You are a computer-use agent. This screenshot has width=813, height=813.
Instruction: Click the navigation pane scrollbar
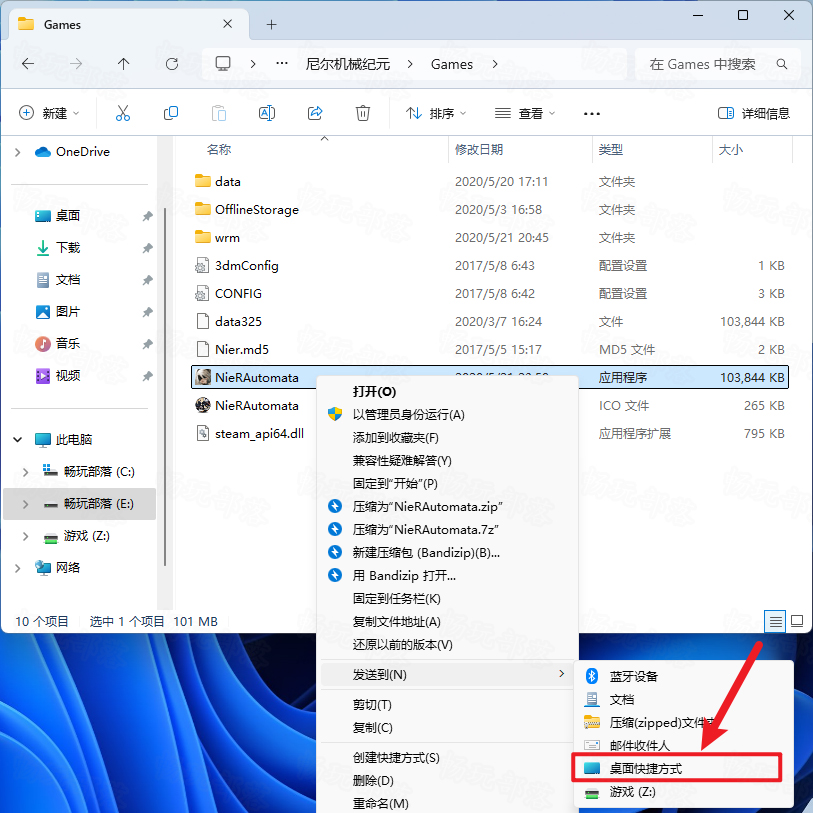pos(165,386)
